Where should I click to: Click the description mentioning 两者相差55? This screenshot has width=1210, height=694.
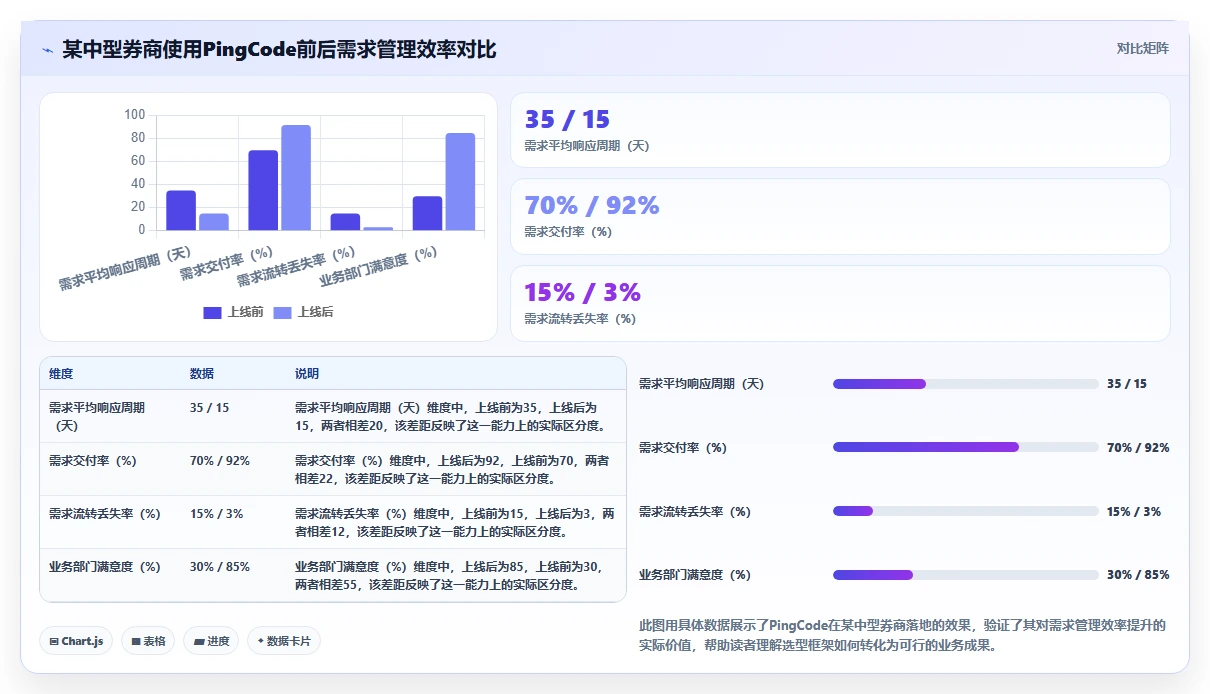tap(455, 575)
